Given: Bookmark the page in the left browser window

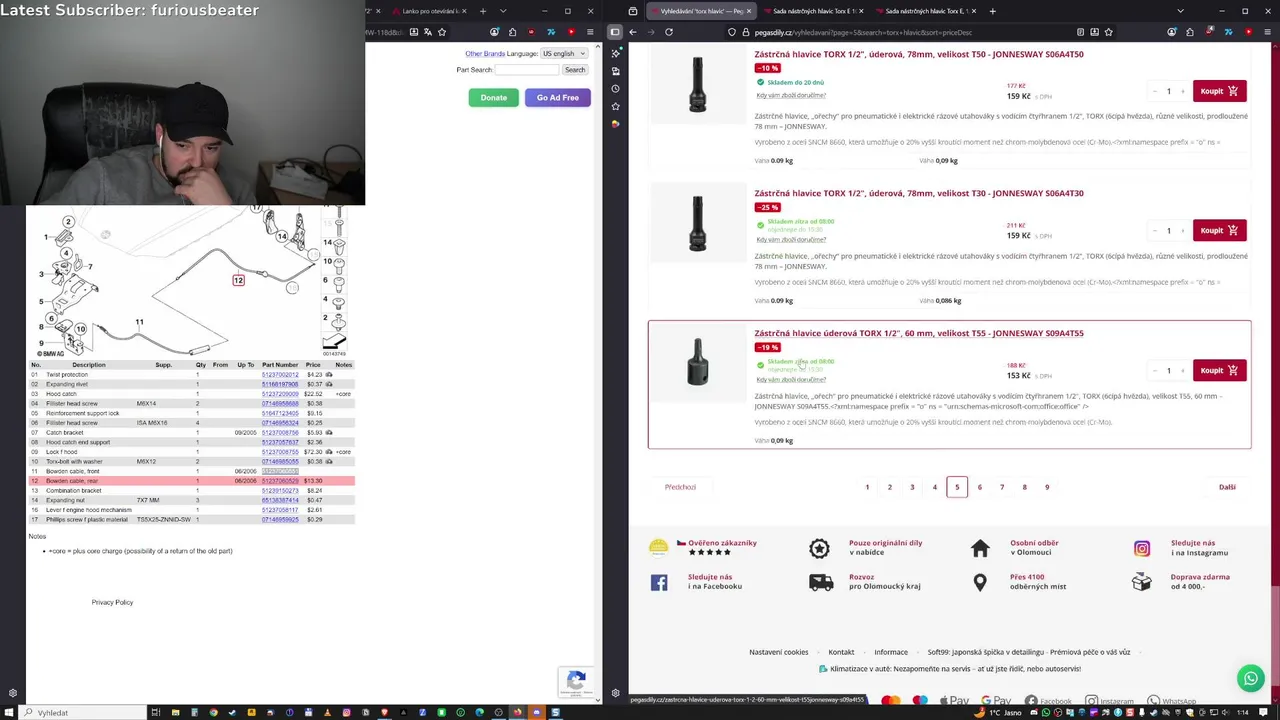Looking at the screenshot, I should pyautogui.click(x=441, y=32).
